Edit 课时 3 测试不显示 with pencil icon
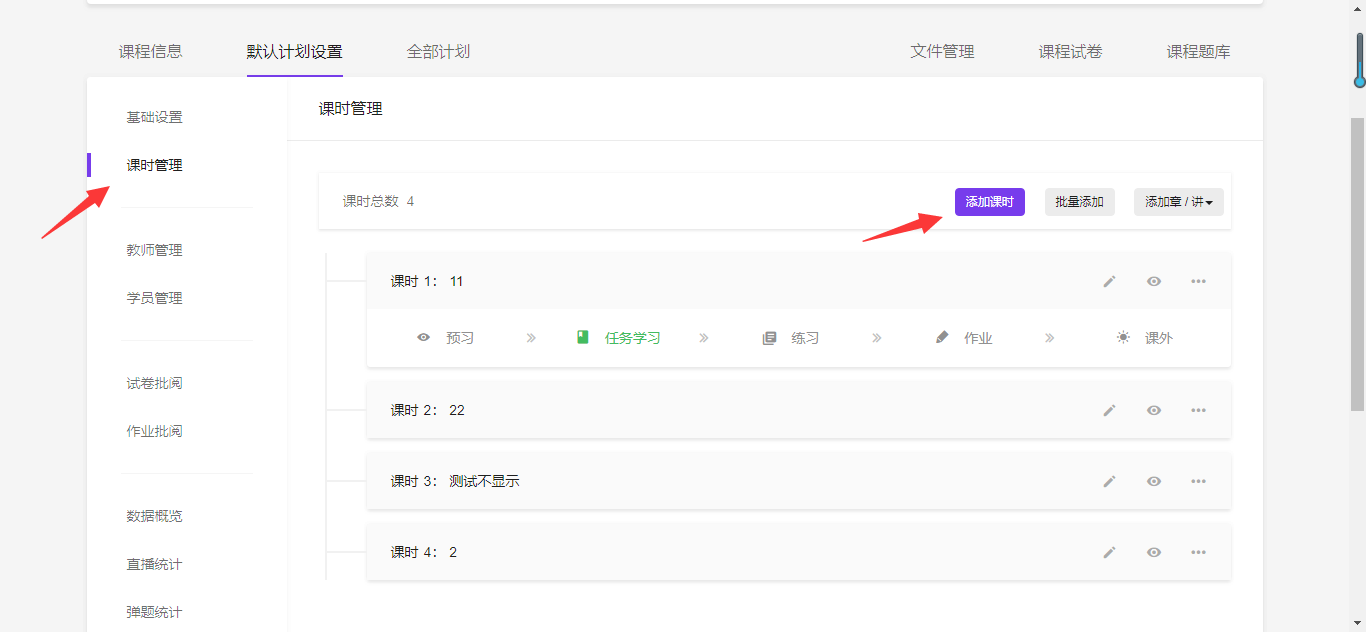1366x632 pixels. pos(1109,482)
